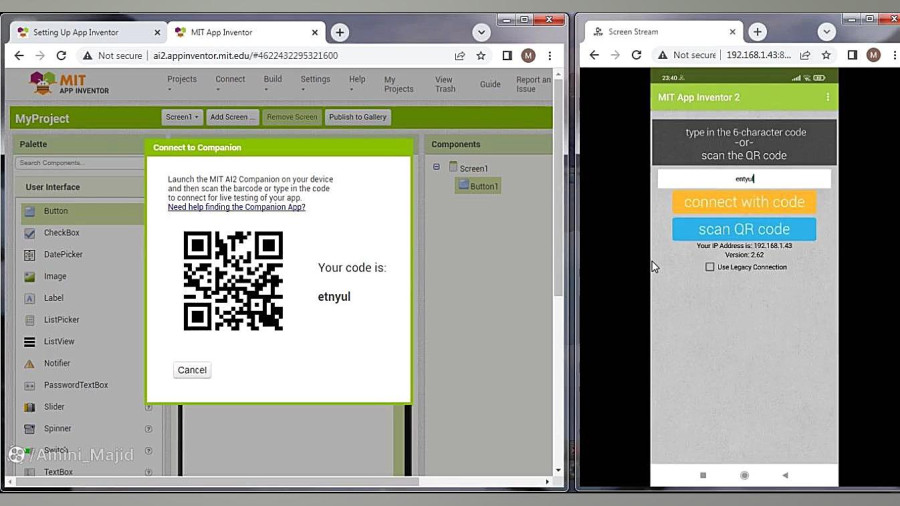900x506 pixels.
Task: Click the QR code image
Action: 233,281
